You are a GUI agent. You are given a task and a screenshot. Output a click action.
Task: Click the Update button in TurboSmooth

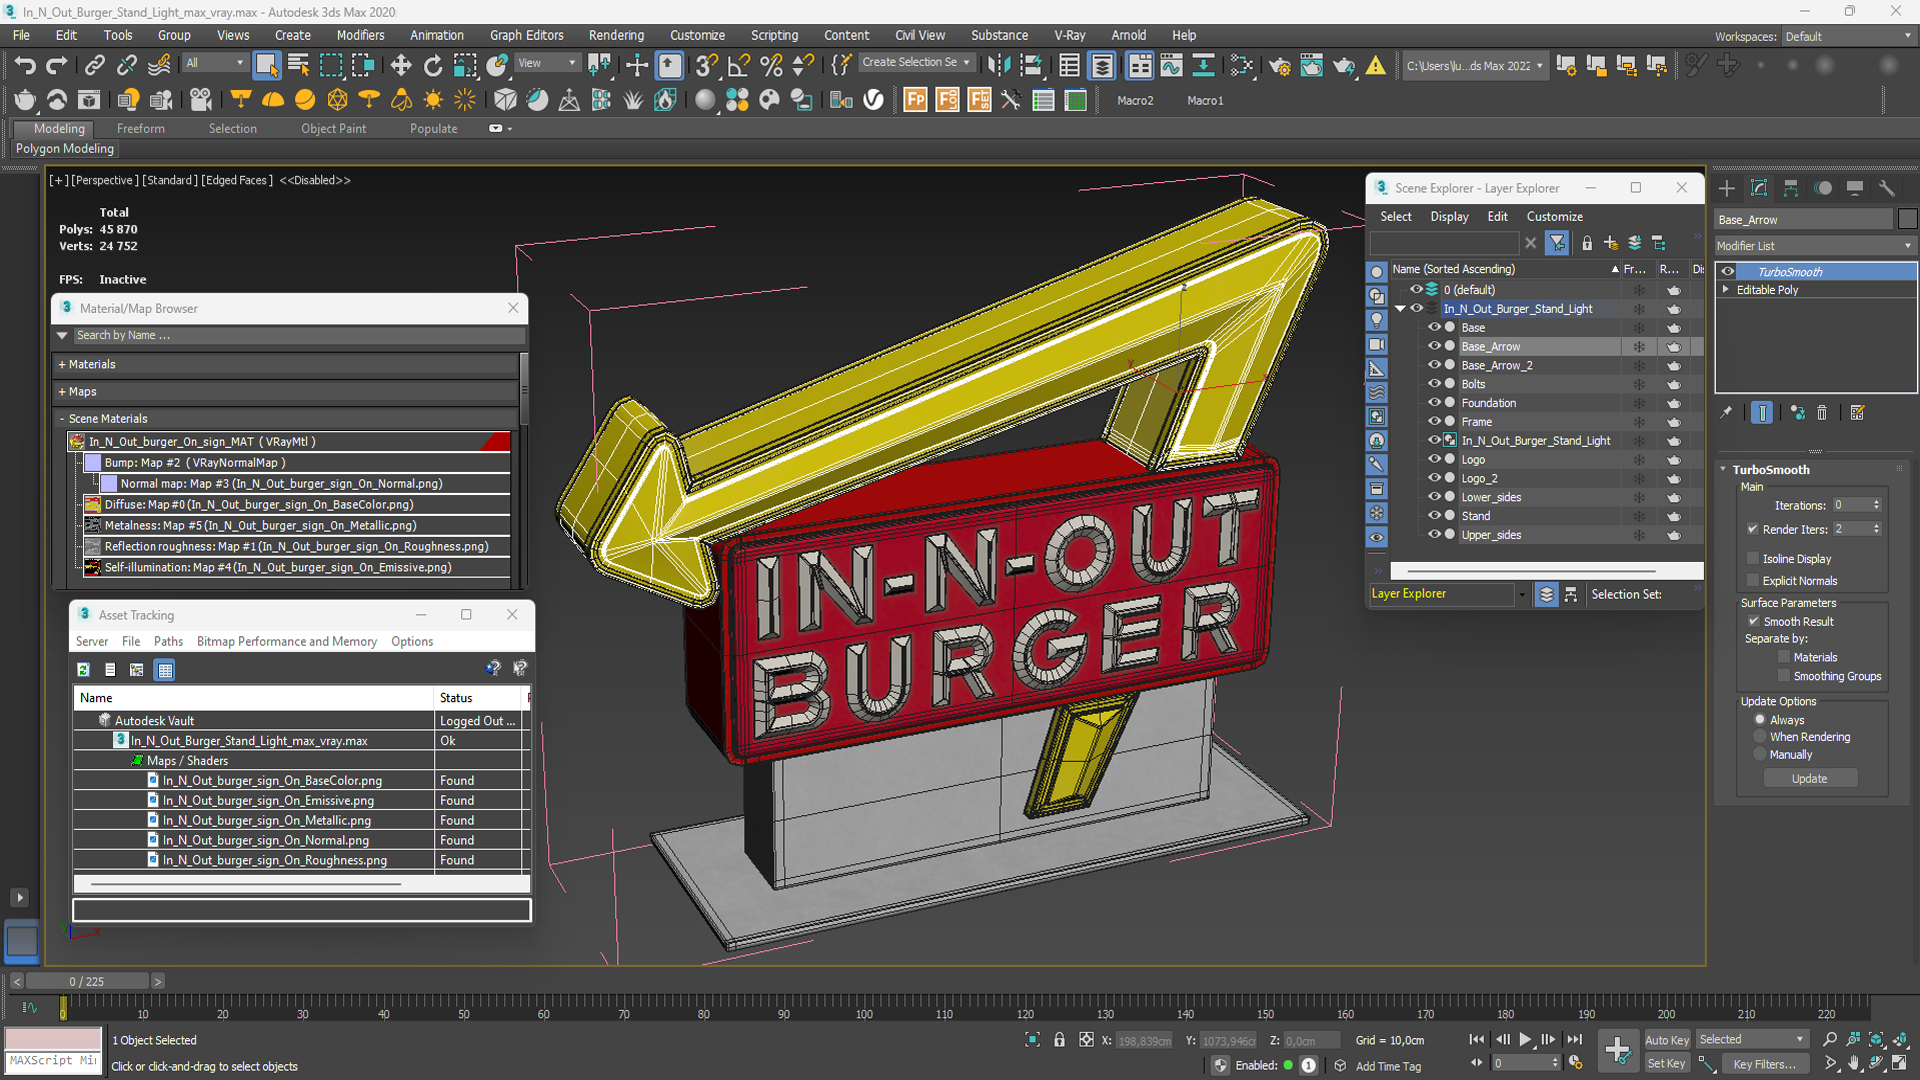[1809, 779]
